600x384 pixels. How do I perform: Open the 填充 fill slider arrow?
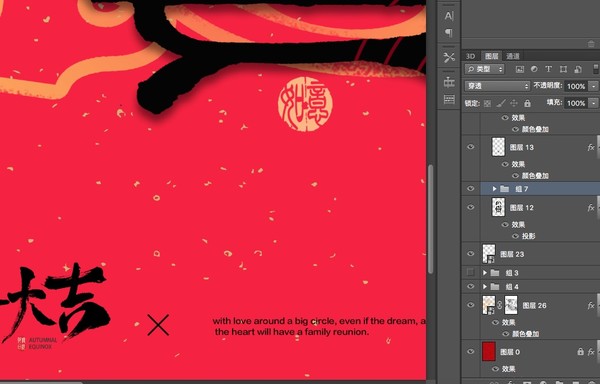[593, 103]
